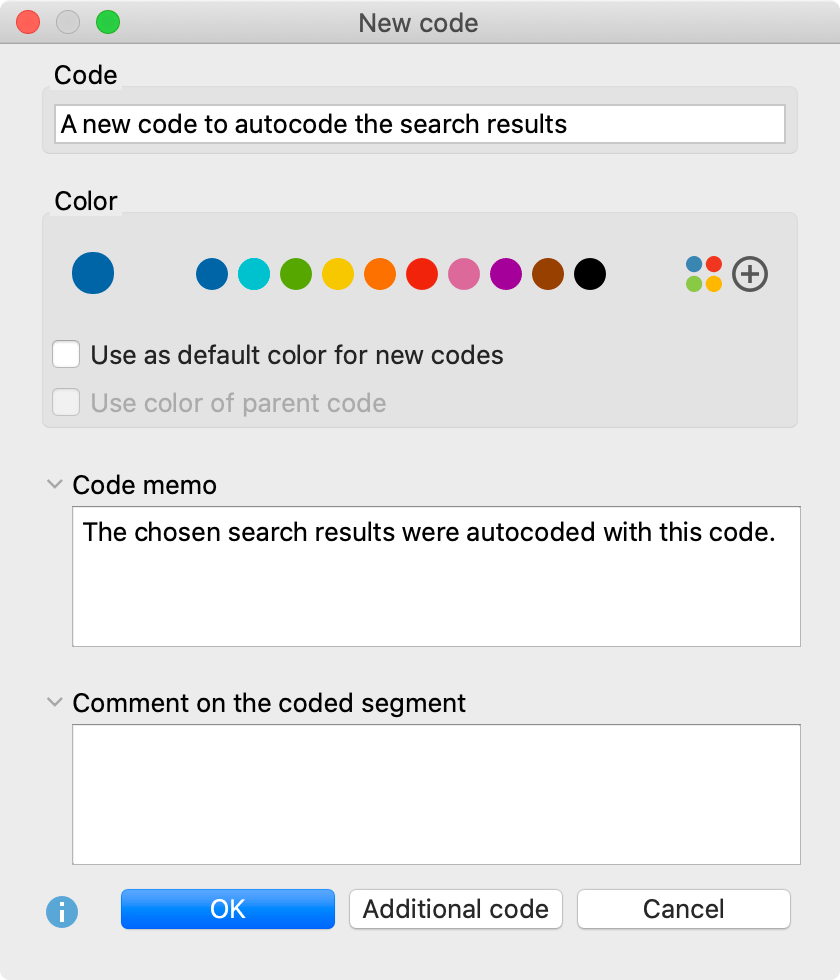This screenshot has width=840, height=980.
Task: Click the add custom color plus icon
Action: point(750,274)
